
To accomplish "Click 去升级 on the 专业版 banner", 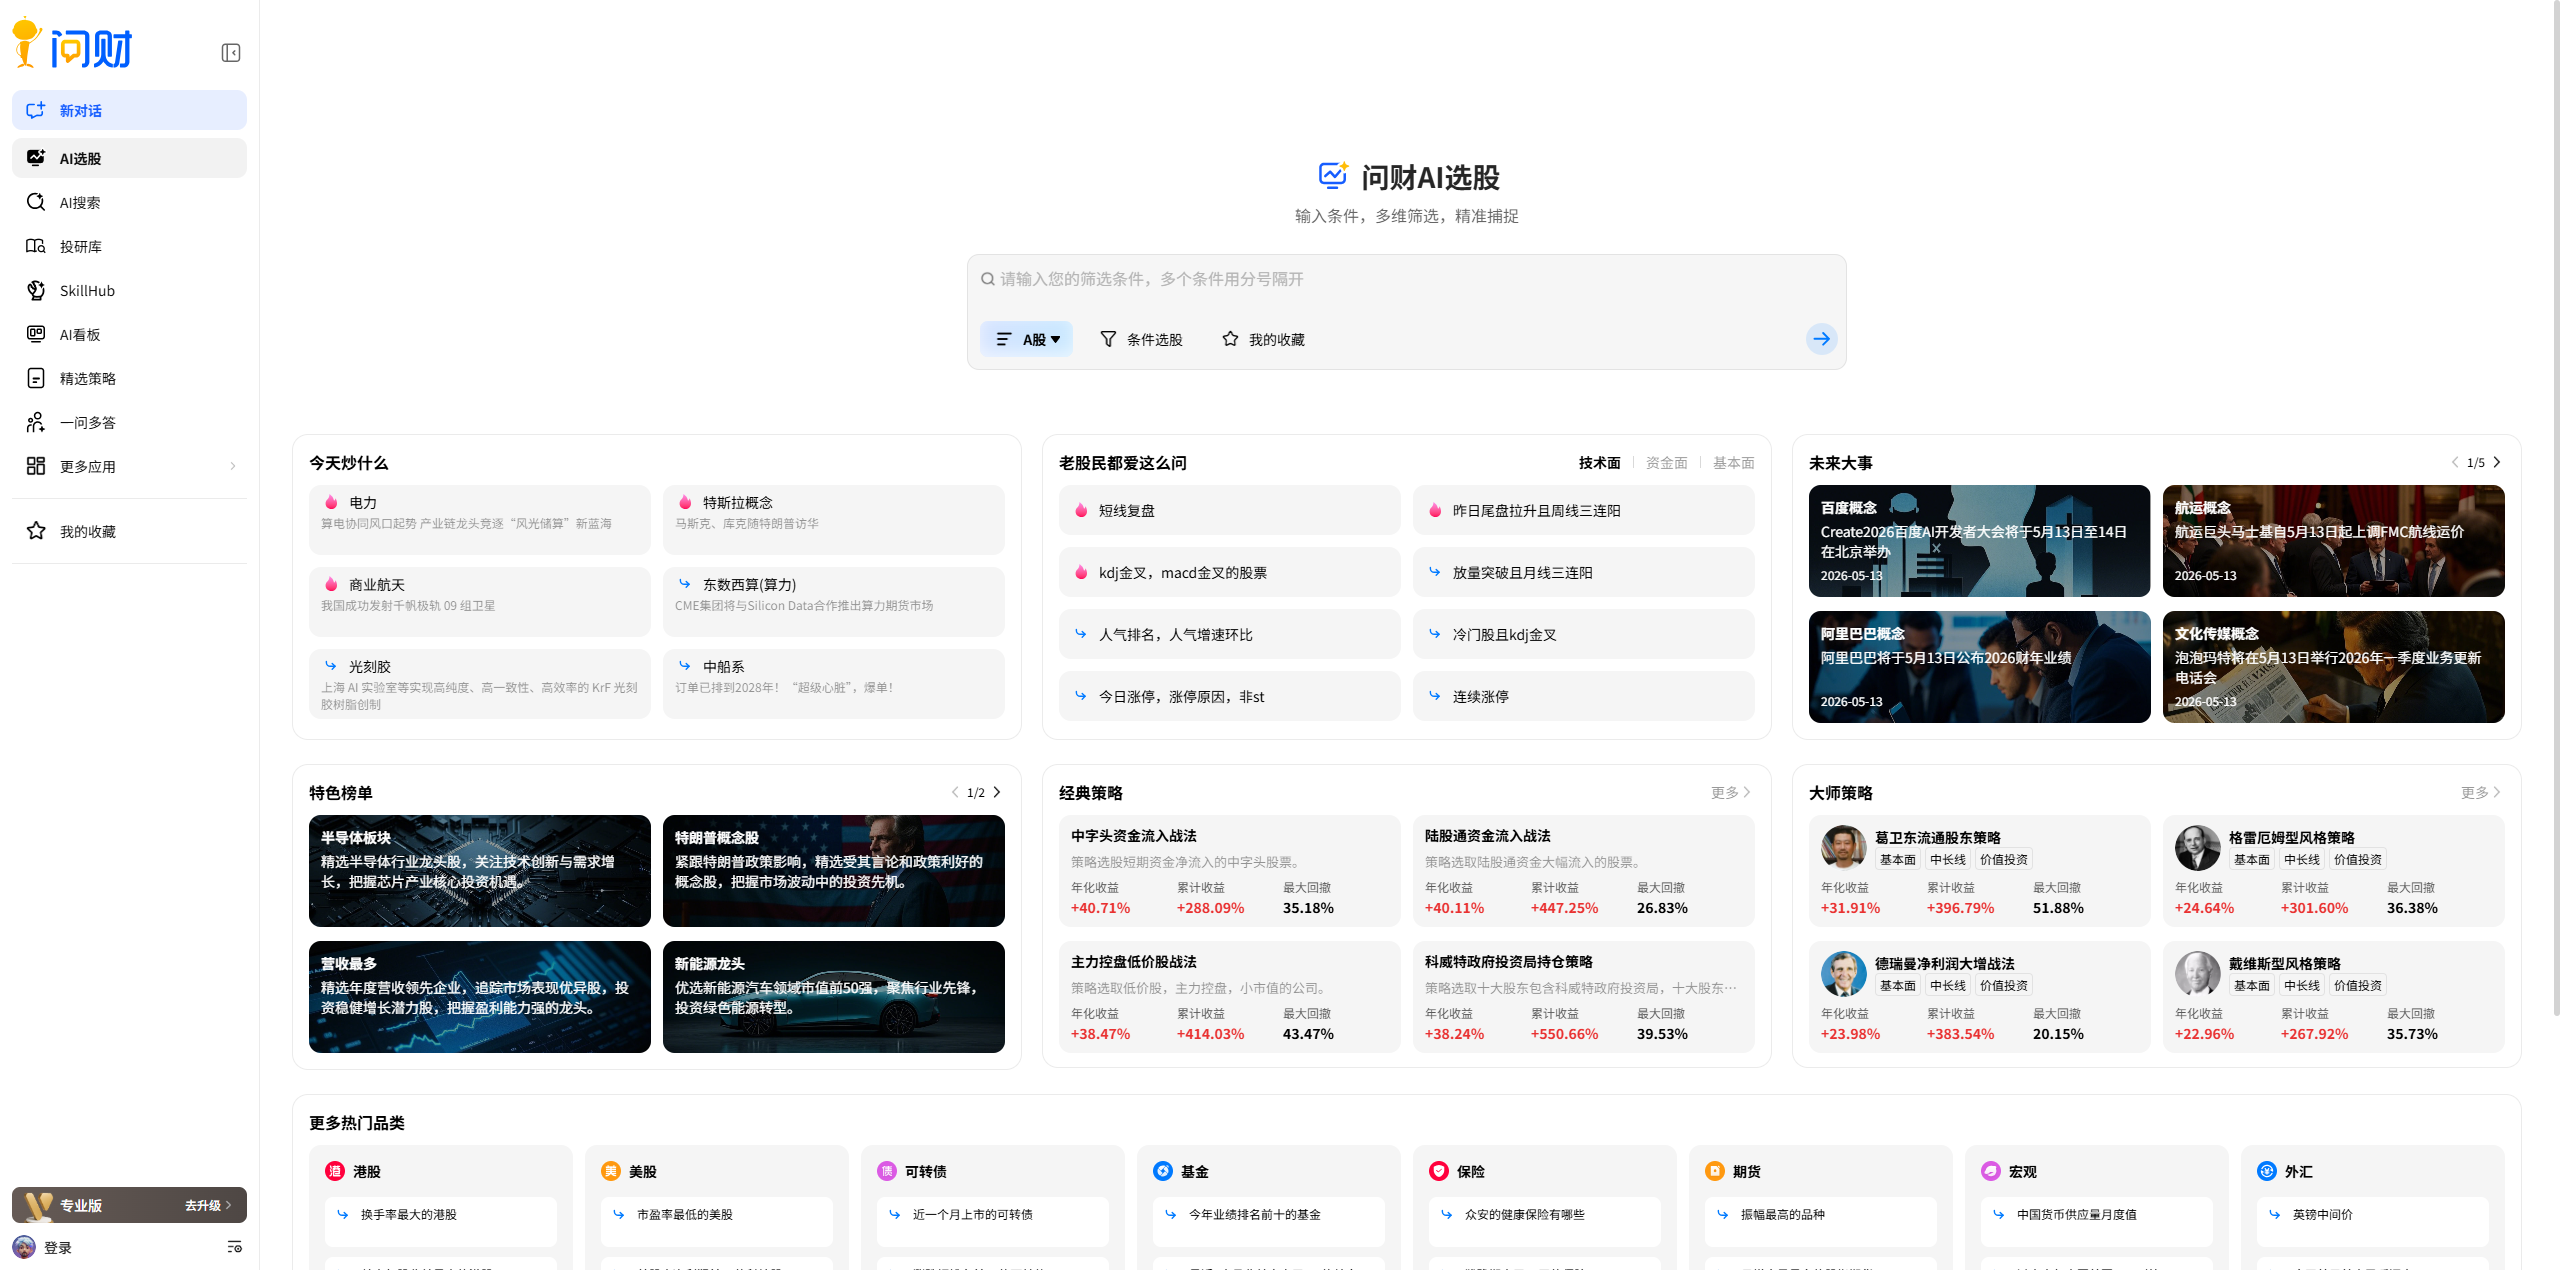I will (208, 1205).
